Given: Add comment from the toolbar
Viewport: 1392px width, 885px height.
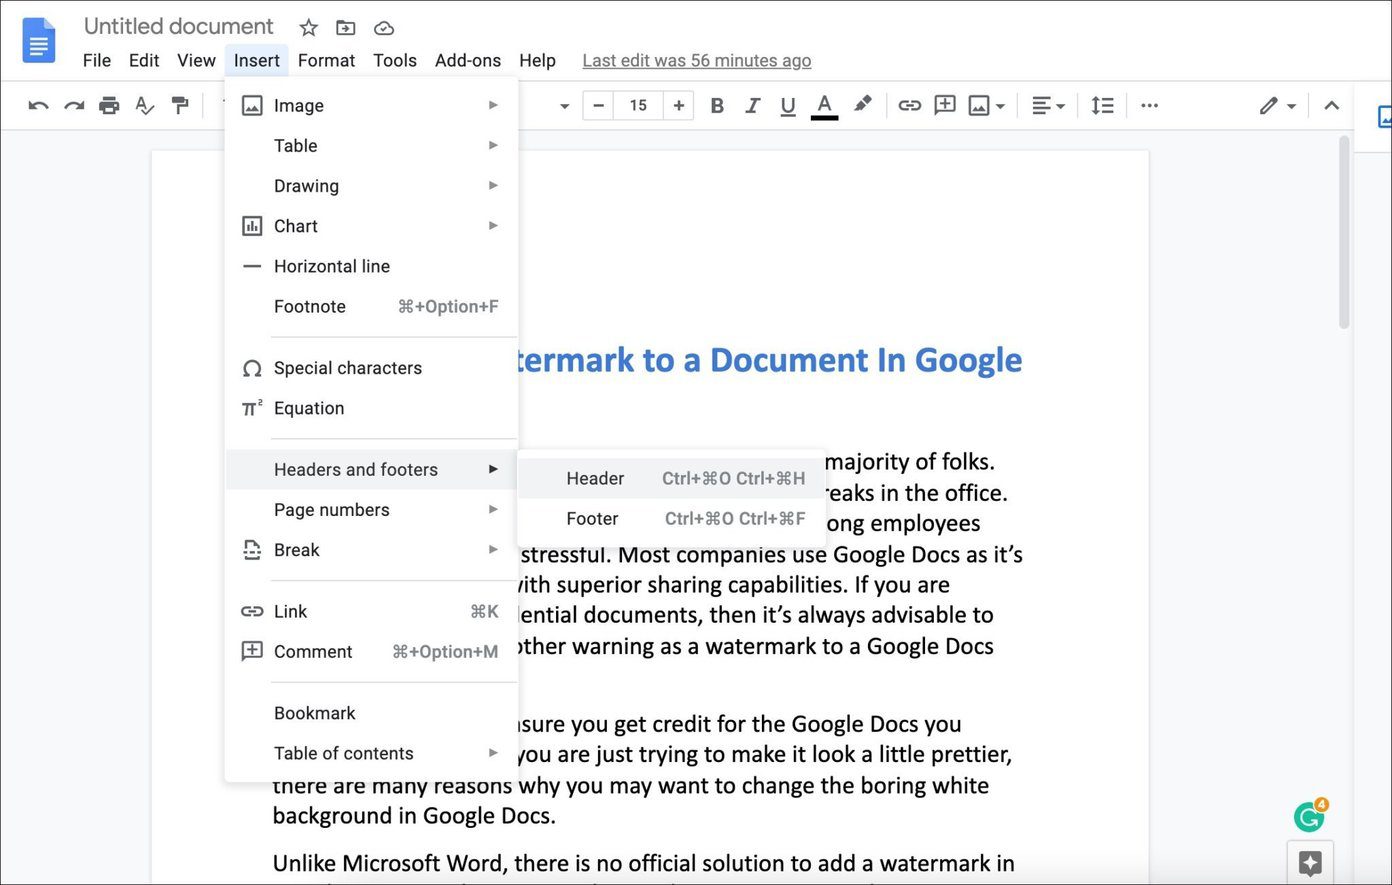Looking at the screenshot, I should point(944,105).
